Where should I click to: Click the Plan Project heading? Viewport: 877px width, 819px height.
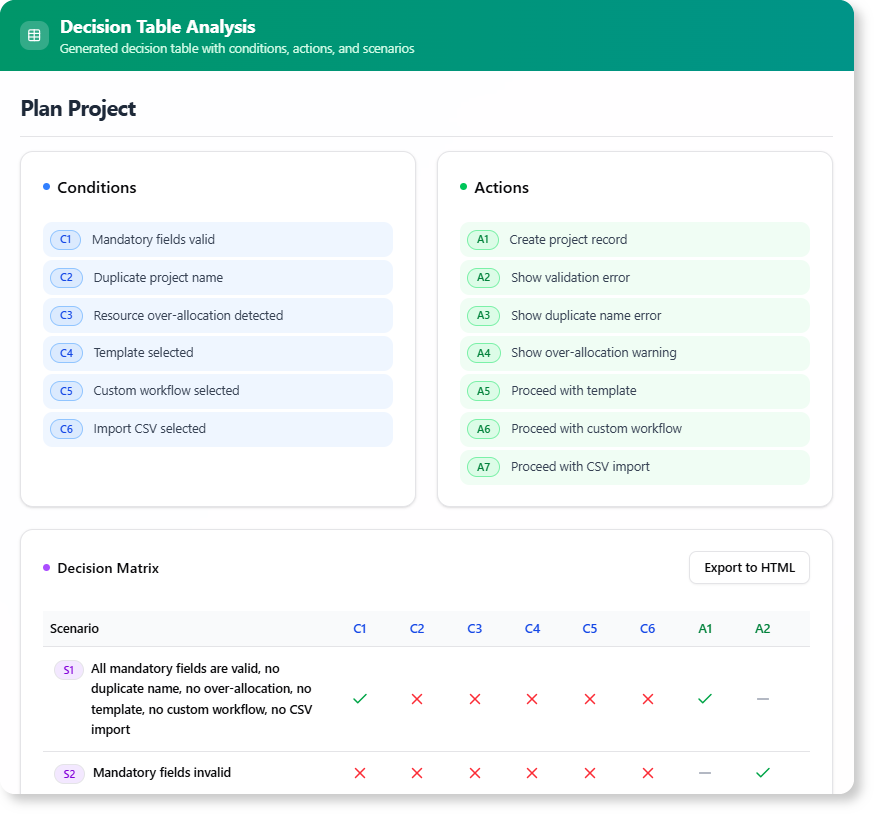tap(77, 108)
